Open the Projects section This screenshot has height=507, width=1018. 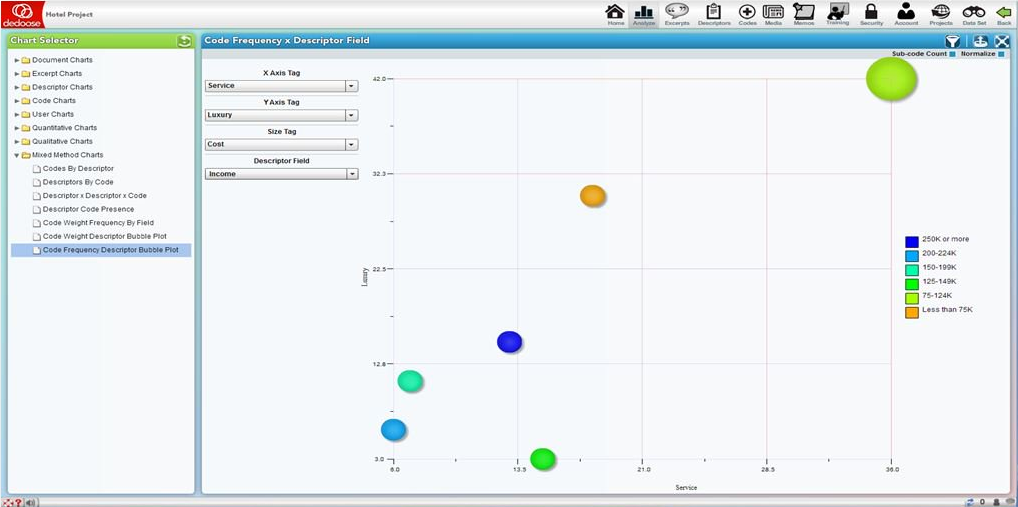click(940, 14)
